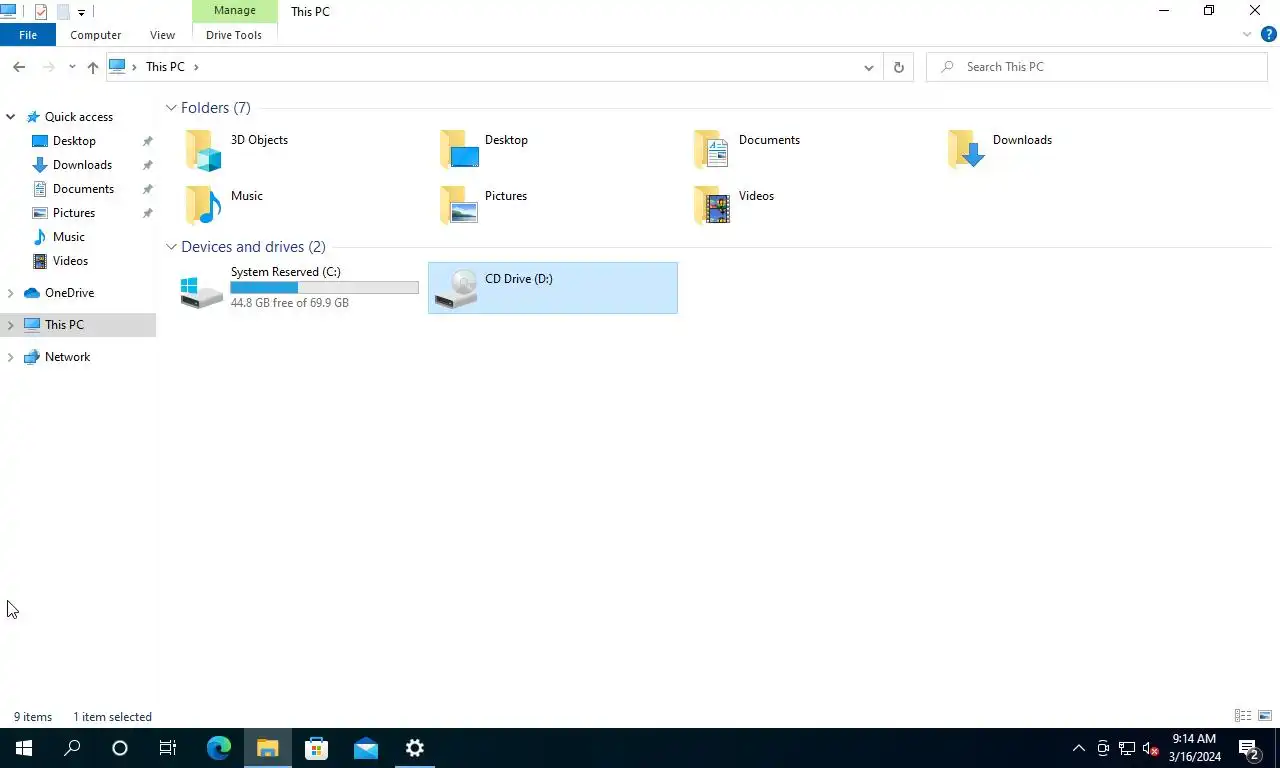Screen dimensions: 1280x768
Task: Open the Drive Tools ribbon tab
Action: click(234, 35)
